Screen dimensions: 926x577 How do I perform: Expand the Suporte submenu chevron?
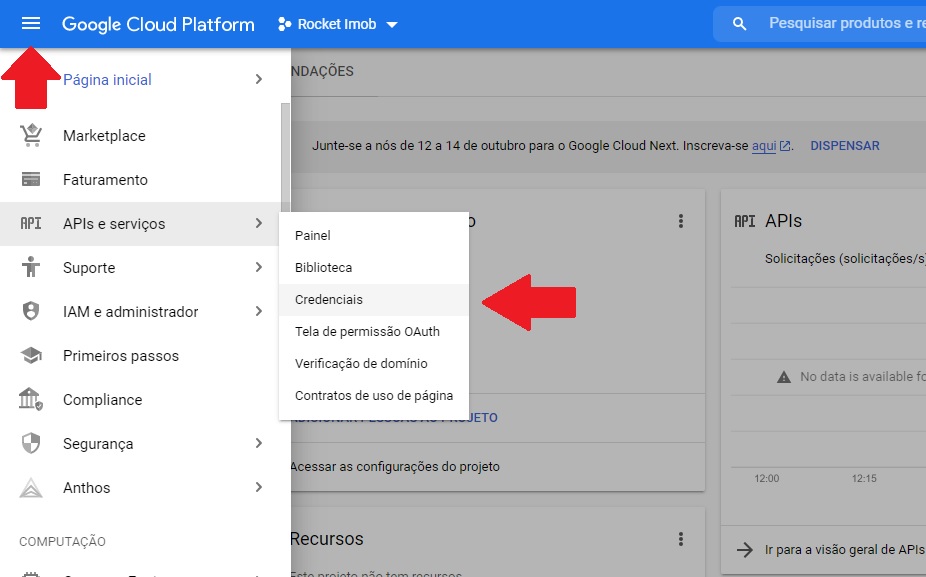(x=259, y=268)
